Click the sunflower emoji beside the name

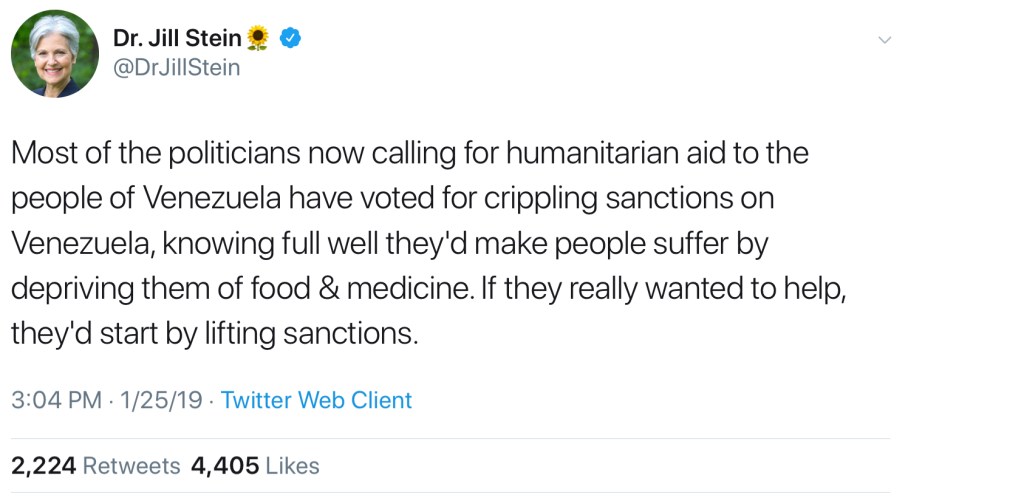[258, 39]
